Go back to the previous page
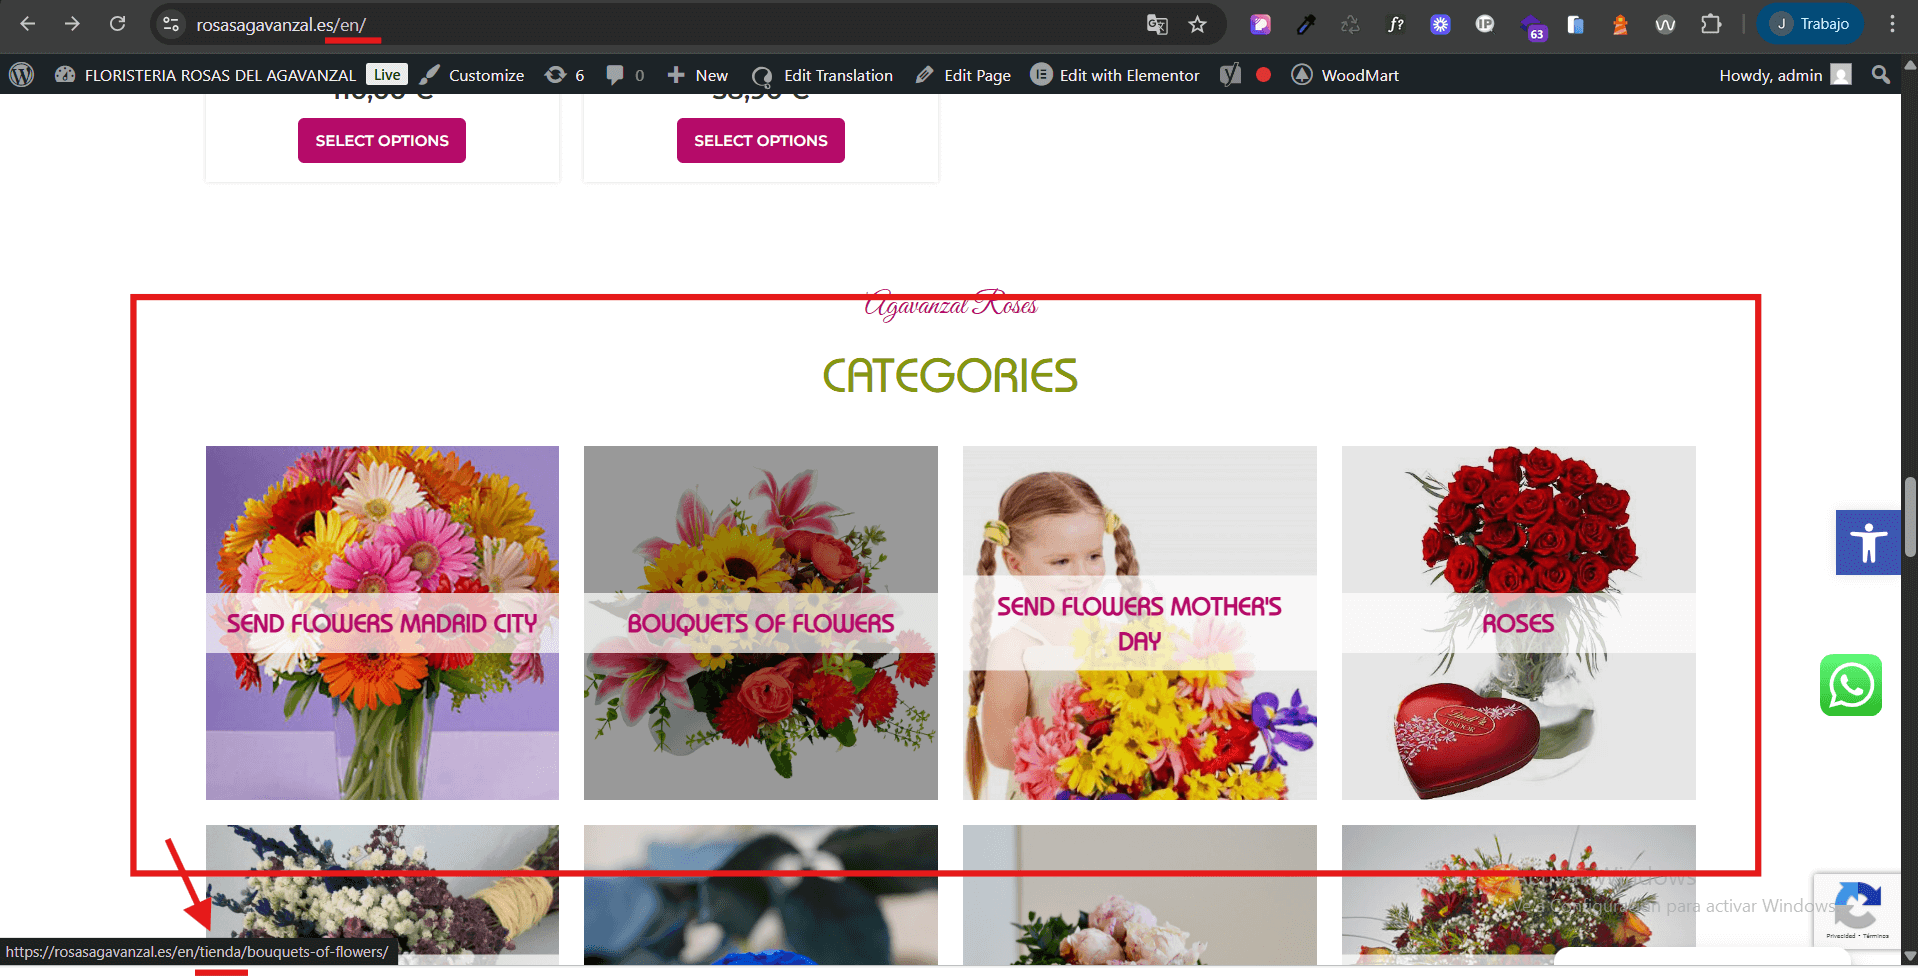 [x=28, y=24]
